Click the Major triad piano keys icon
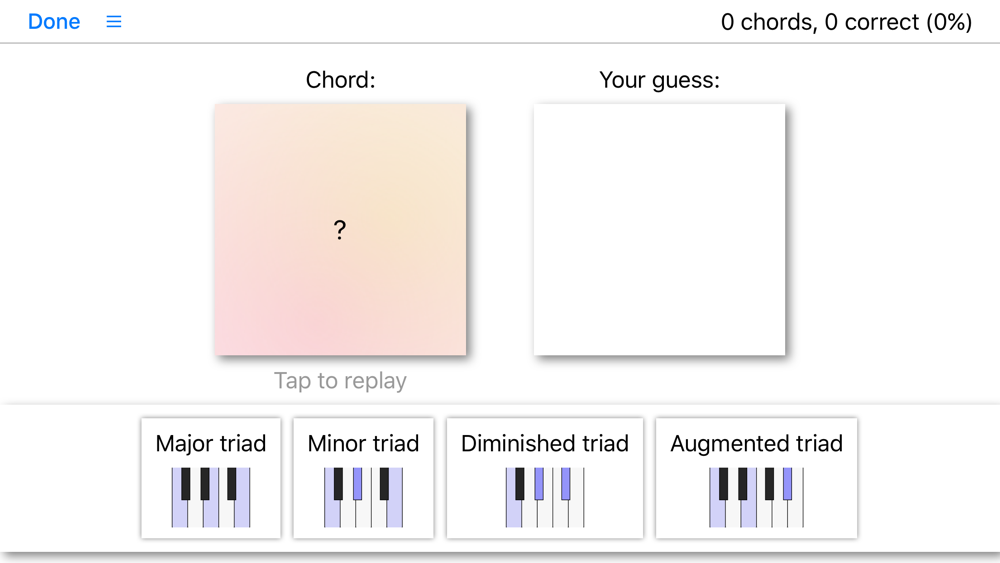The height and width of the screenshot is (563, 1000). (x=211, y=497)
